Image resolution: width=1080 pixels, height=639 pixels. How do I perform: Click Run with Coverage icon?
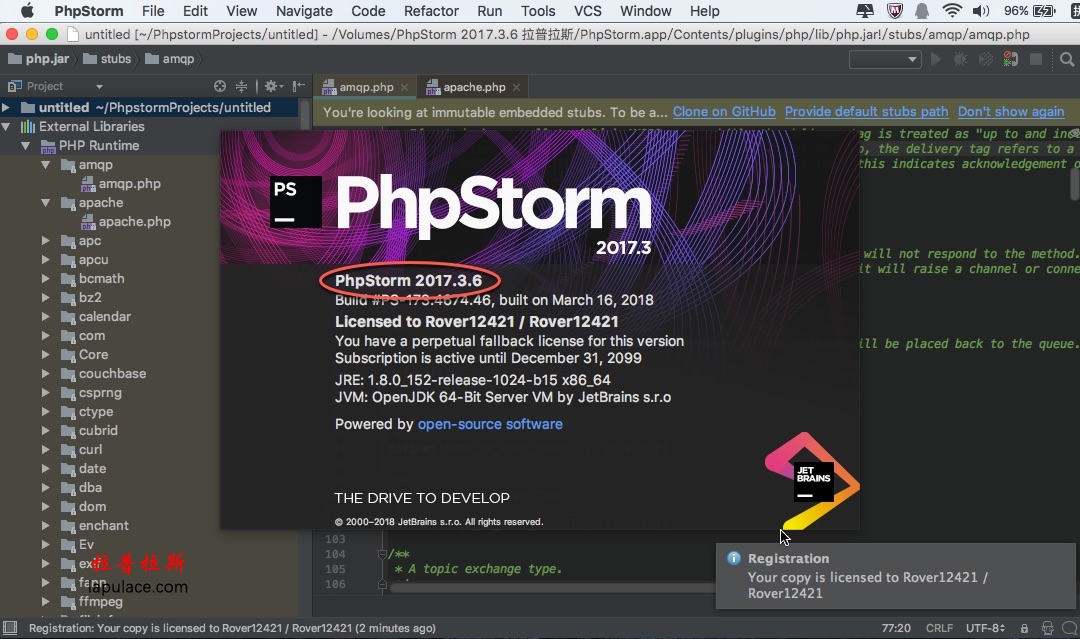click(986, 59)
